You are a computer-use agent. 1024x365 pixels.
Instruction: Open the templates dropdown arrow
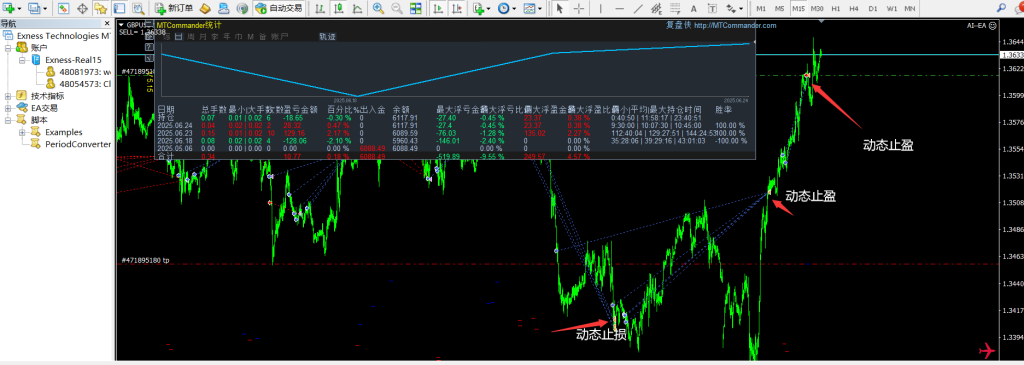[x=539, y=9]
